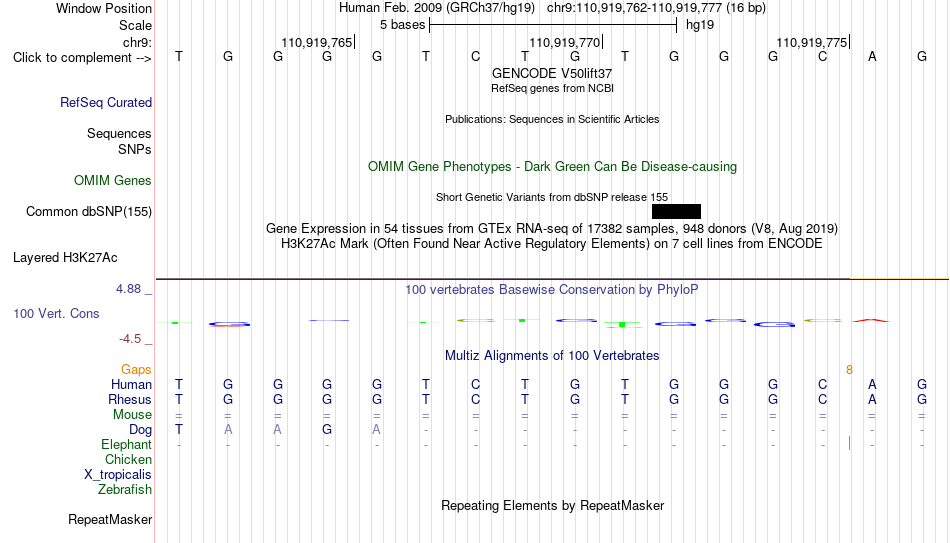950x543 pixels.
Task: Click the Gaps row label
Action: point(136,370)
